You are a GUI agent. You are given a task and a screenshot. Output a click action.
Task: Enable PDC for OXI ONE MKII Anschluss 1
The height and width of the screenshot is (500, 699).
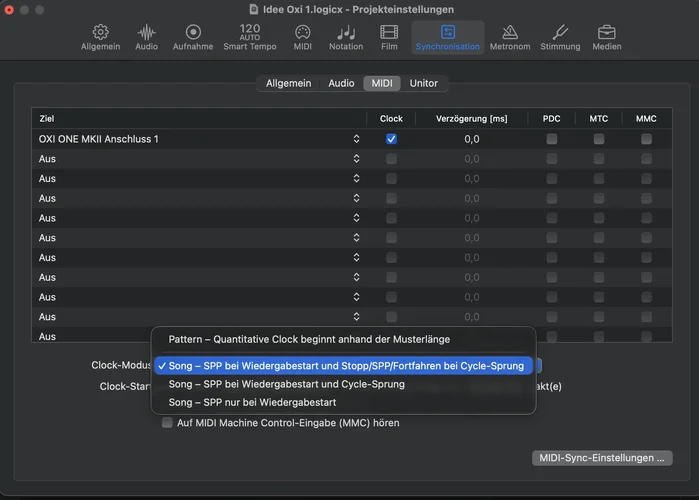pyautogui.click(x=551, y=139)
